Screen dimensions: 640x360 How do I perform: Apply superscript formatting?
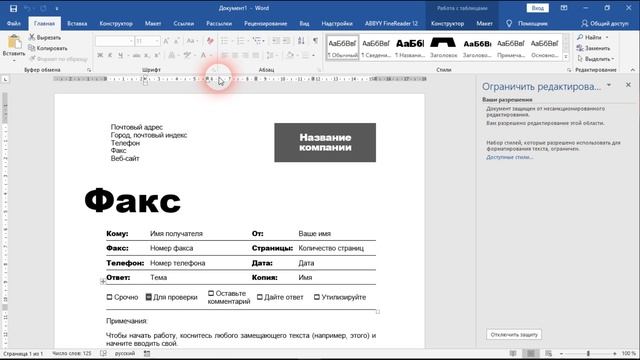coord(157,55)
